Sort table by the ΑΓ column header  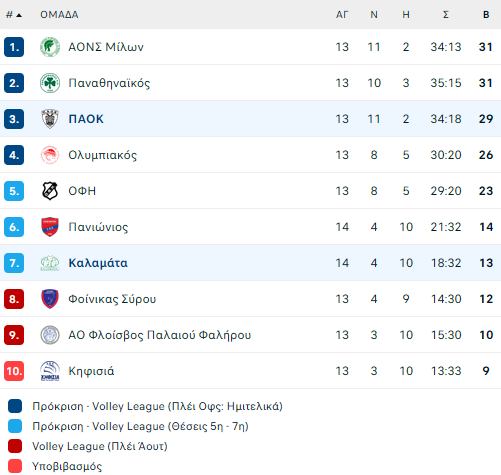(342, 15)
